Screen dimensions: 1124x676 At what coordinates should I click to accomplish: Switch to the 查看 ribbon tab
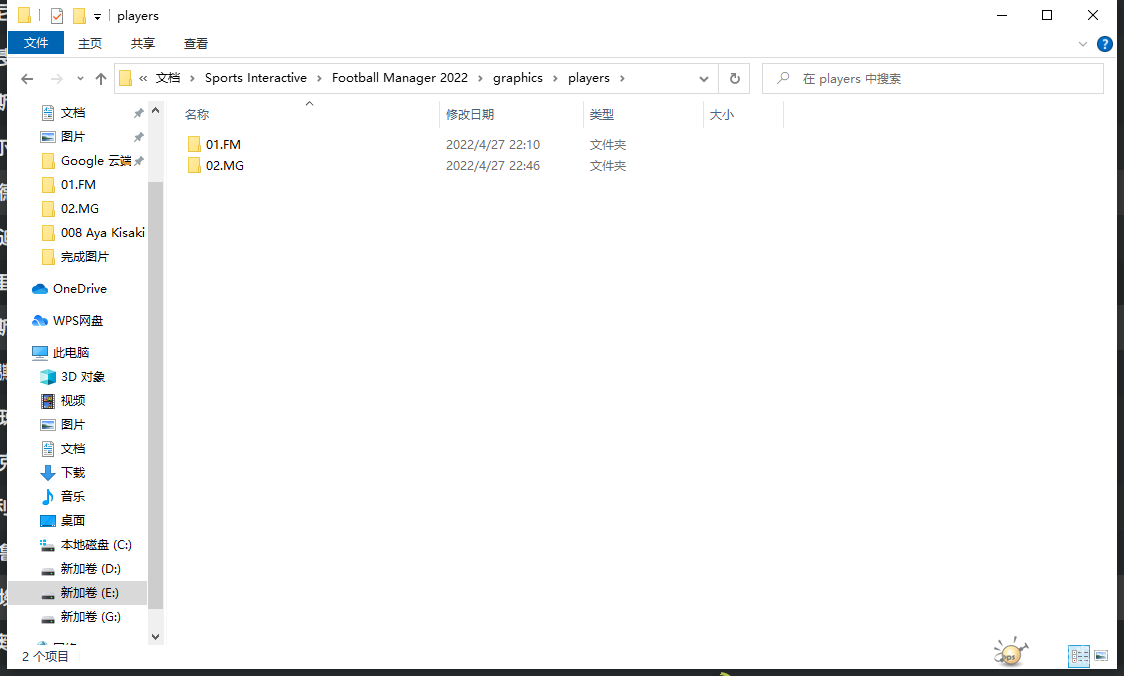[x=196, y=43]
